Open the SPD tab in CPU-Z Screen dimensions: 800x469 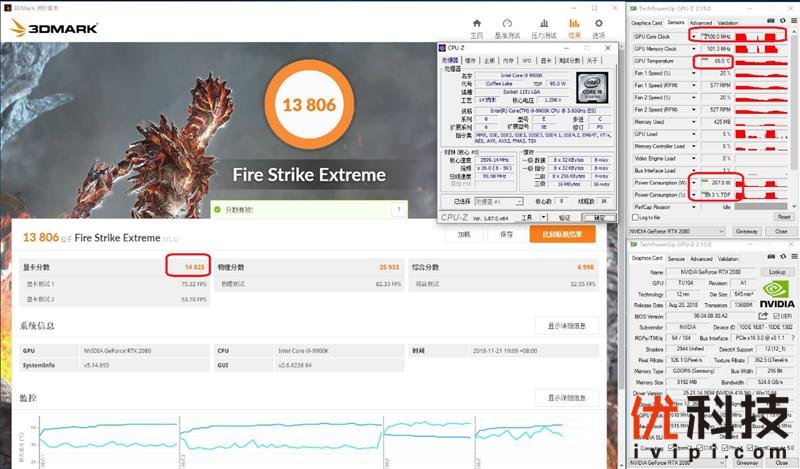[x=527, y=60]
